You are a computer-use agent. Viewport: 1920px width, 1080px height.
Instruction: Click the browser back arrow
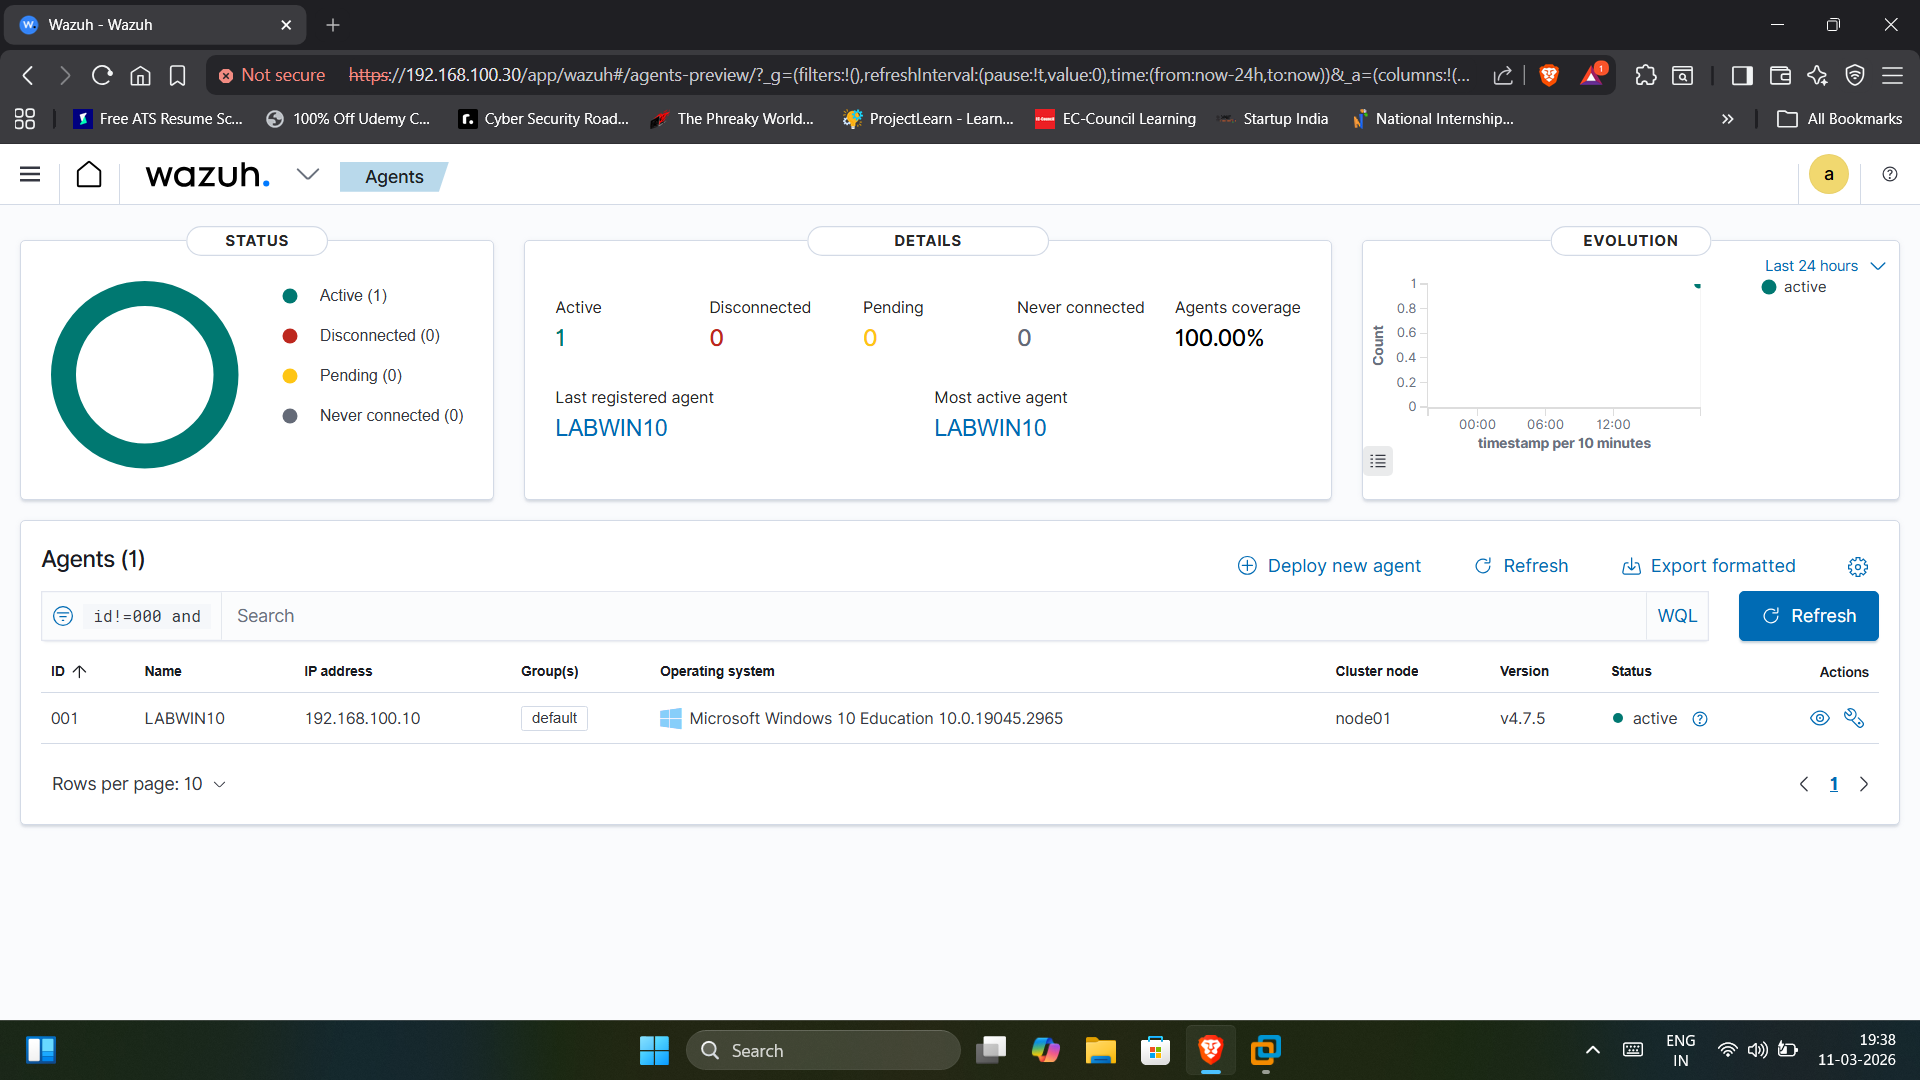click(28, 75)
